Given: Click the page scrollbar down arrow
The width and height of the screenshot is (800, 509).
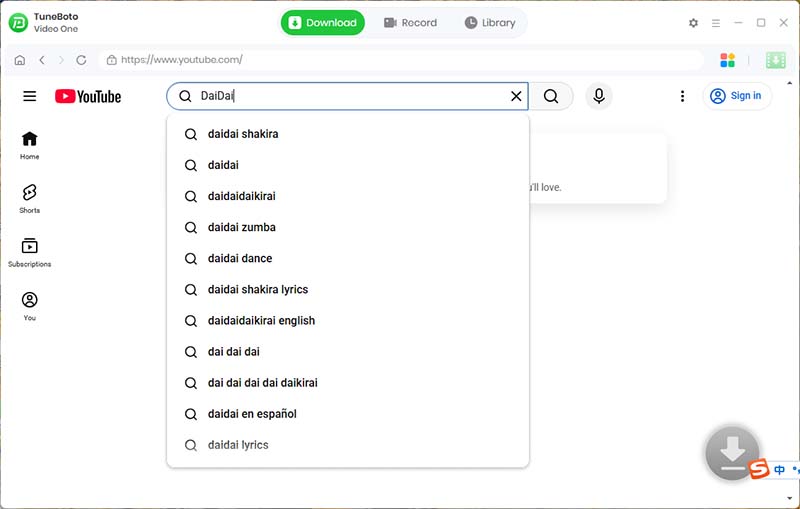Looking at the screenshot, I should click(790, 498).
